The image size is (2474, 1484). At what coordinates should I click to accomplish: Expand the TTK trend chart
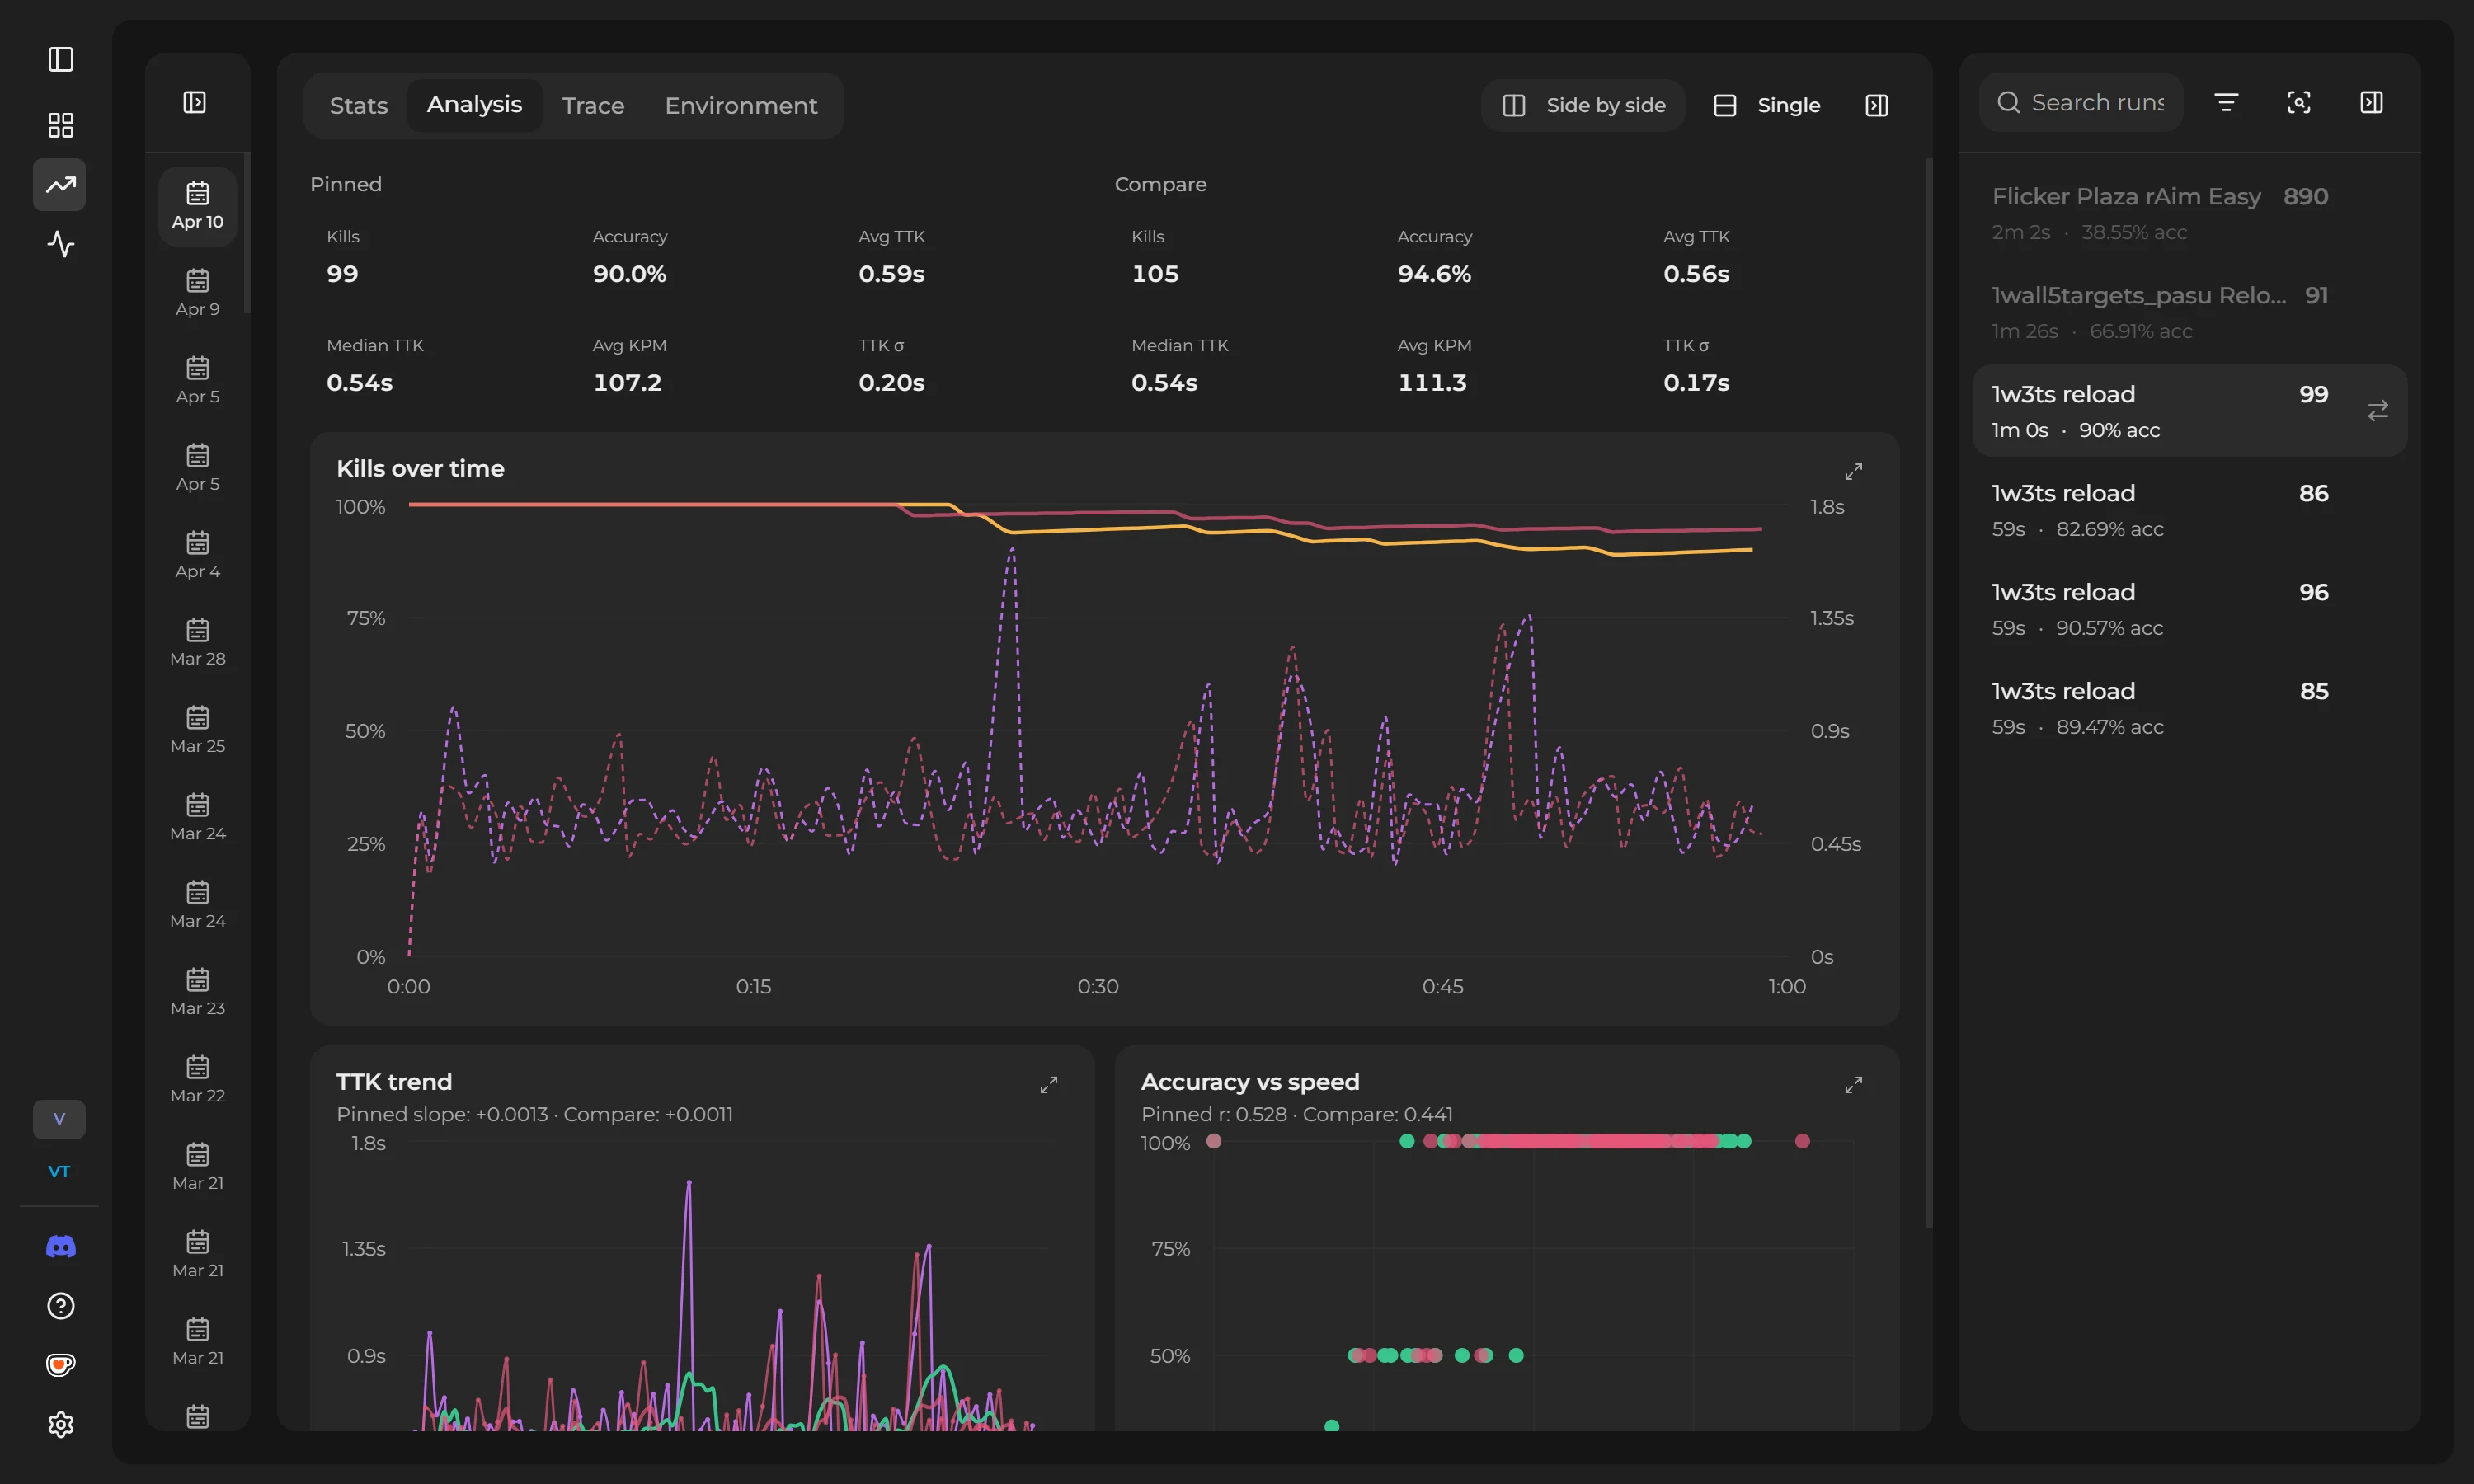point(1048,1085)
